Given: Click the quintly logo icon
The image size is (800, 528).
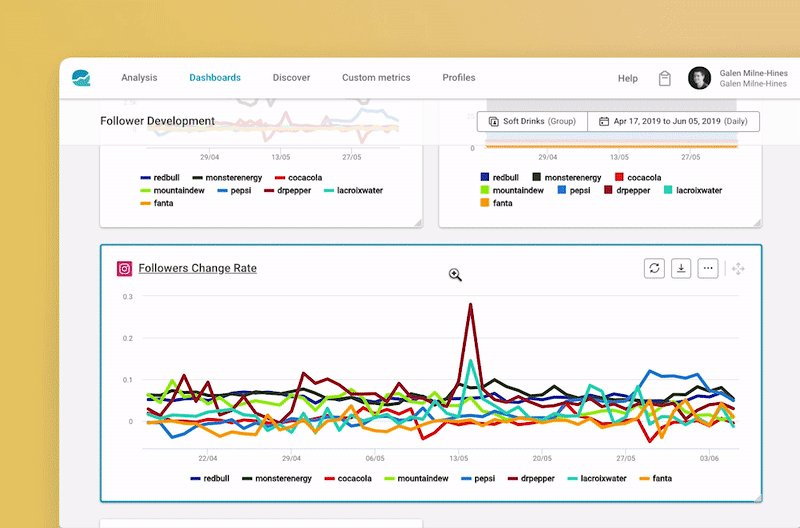Looking at the screenshot, I should pyautogui.click(x=81, y=78).
